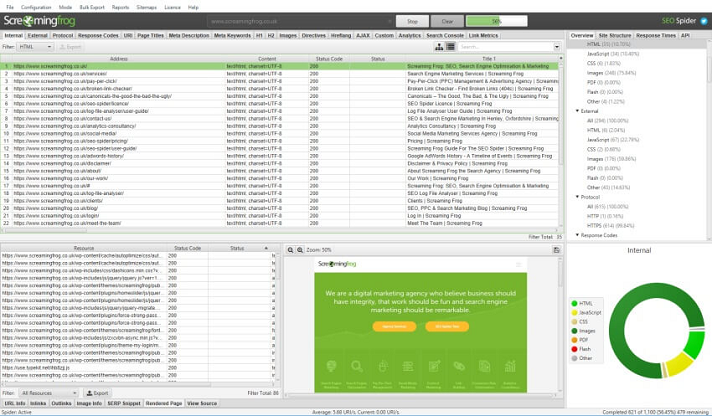The image size is (712, 416).
Task: Click zoom out magnifier in rendered page pane
Action: tap(291, 249)
